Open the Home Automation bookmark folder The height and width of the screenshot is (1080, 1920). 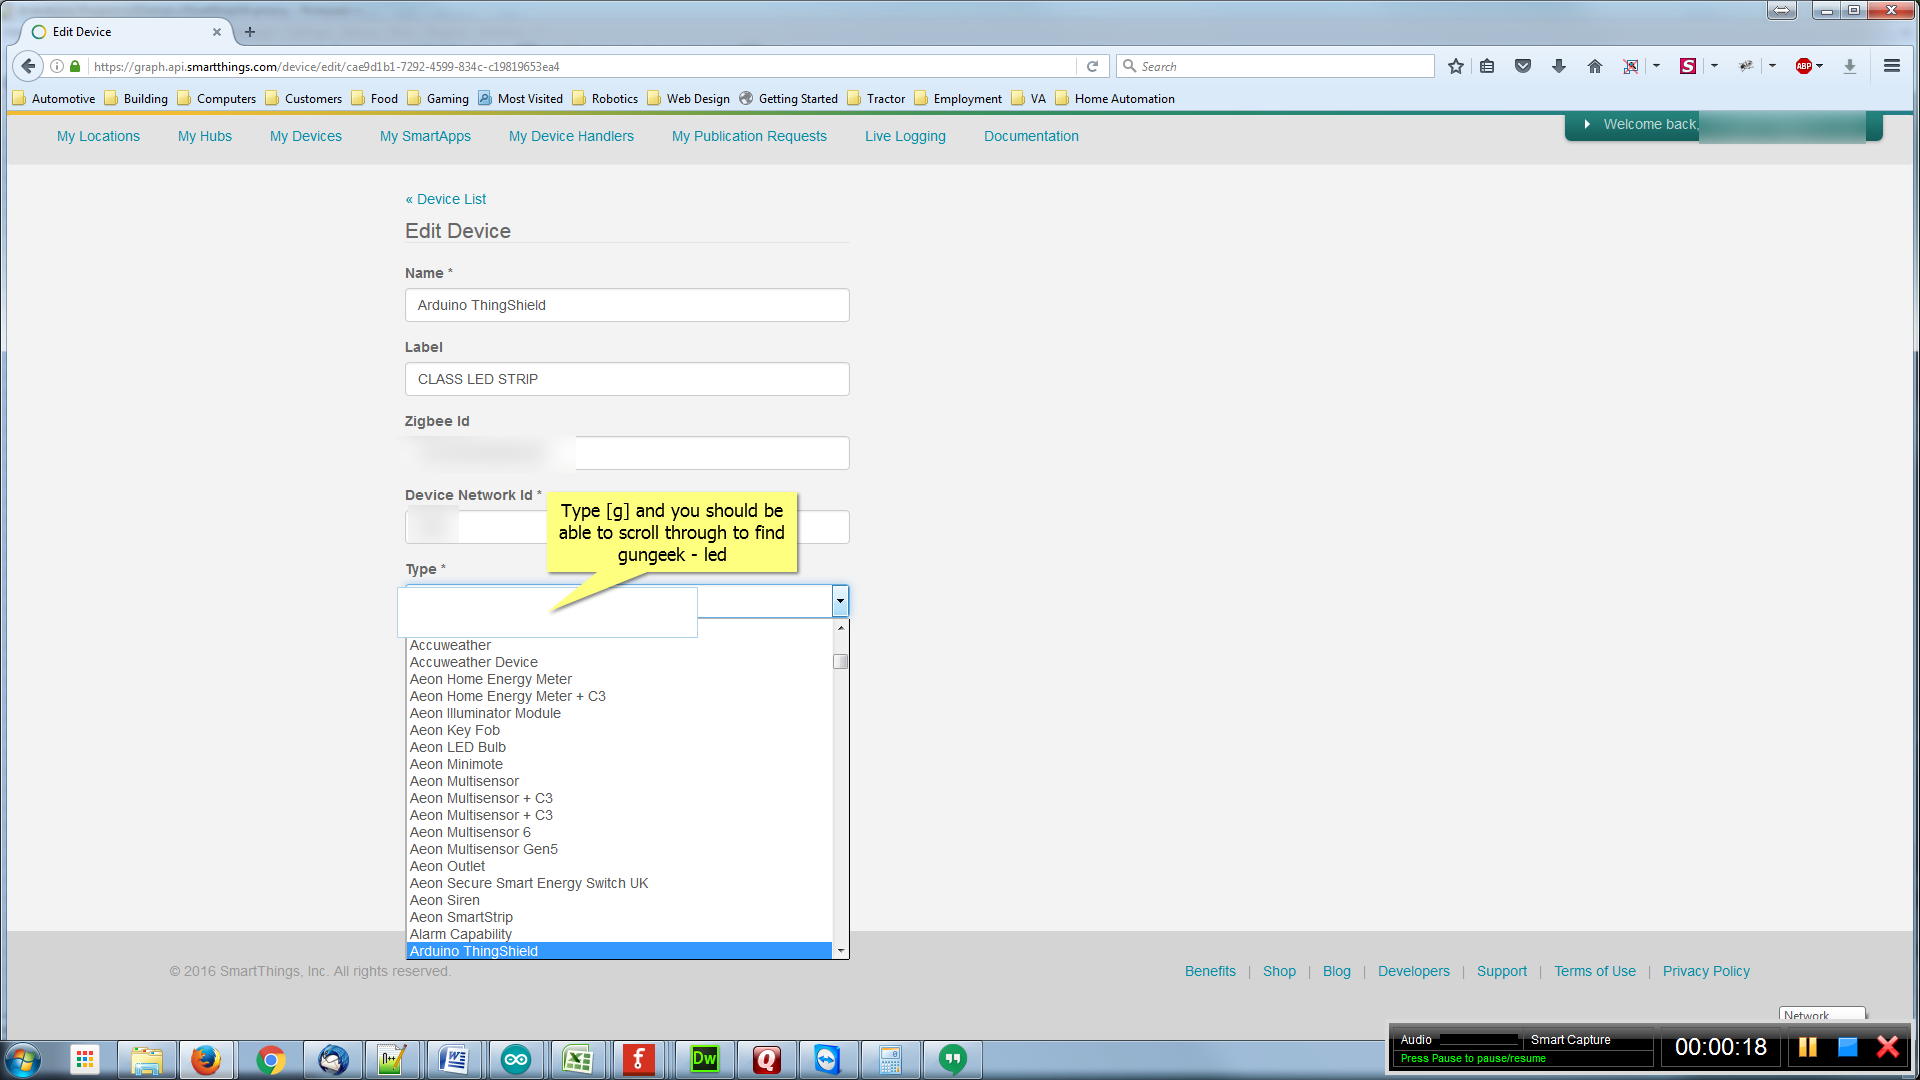click(1124, 98)
